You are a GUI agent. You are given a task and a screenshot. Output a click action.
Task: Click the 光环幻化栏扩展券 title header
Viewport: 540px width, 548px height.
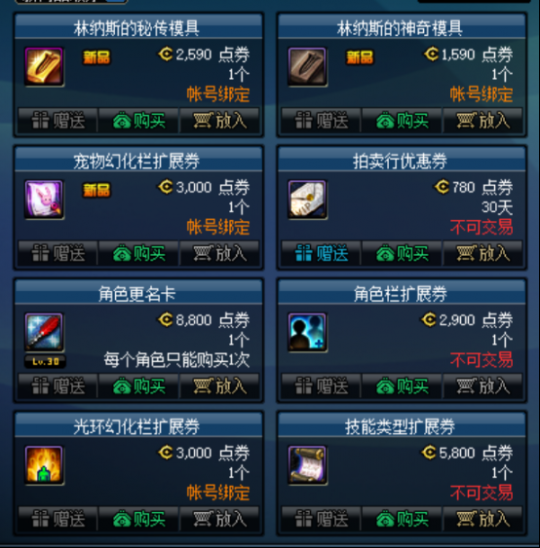[138, 426]
